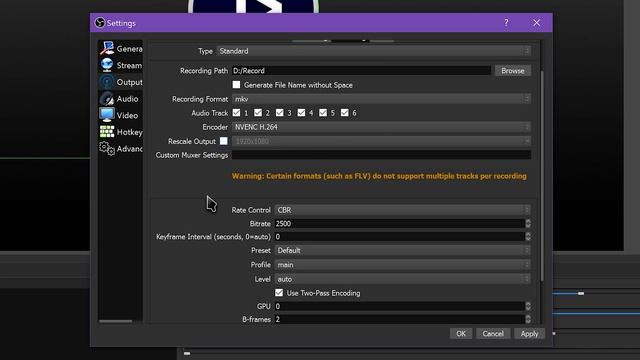Open the Video monitor icon

[107, 115]
